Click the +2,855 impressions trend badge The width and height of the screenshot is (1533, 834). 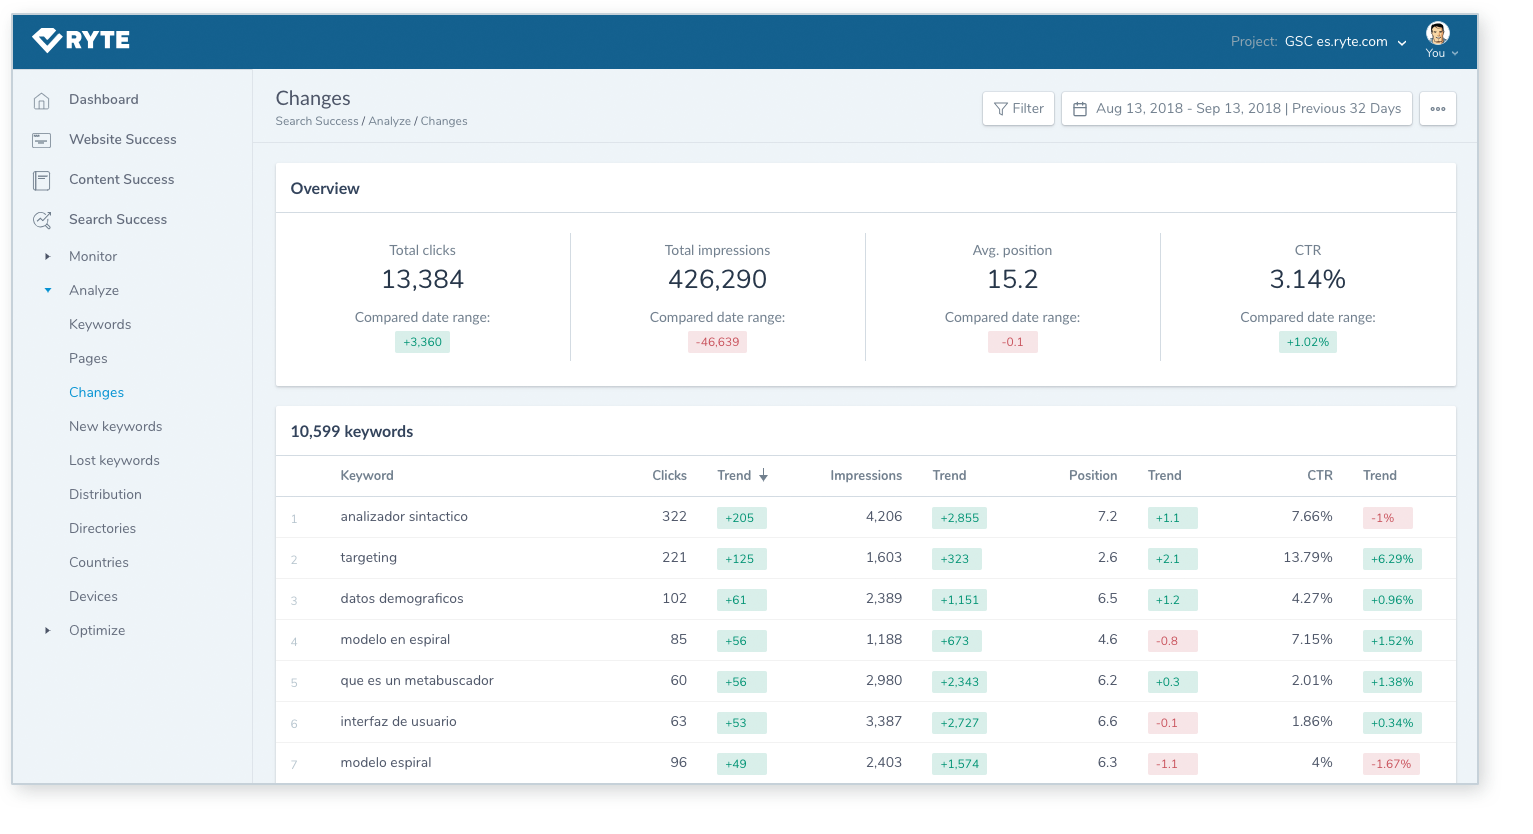tap(959, 518)
